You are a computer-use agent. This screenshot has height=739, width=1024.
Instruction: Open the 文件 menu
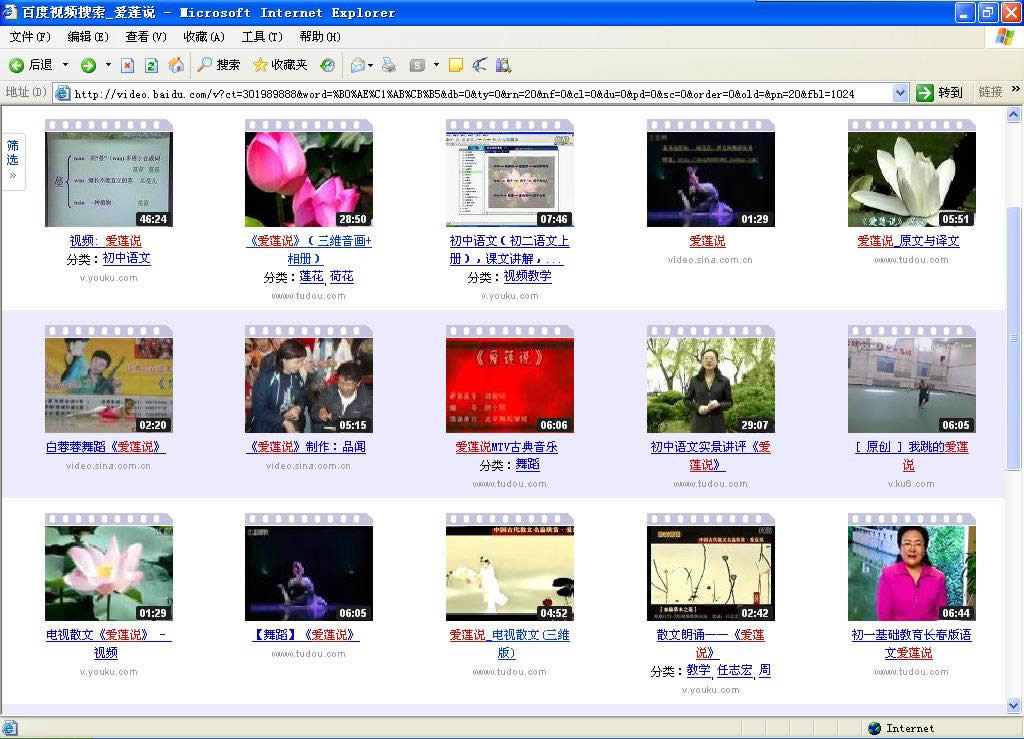click(x=26, y=37)
